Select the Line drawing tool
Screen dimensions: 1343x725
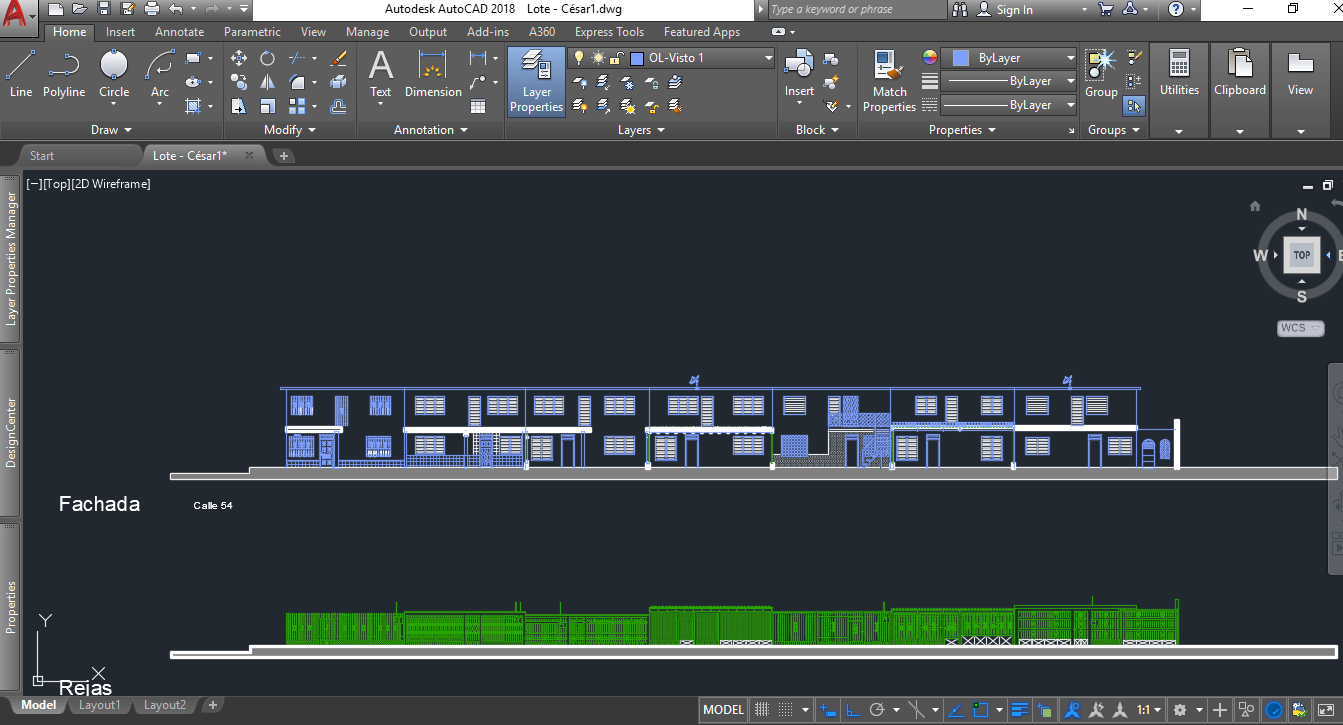(x=21, y=74)
